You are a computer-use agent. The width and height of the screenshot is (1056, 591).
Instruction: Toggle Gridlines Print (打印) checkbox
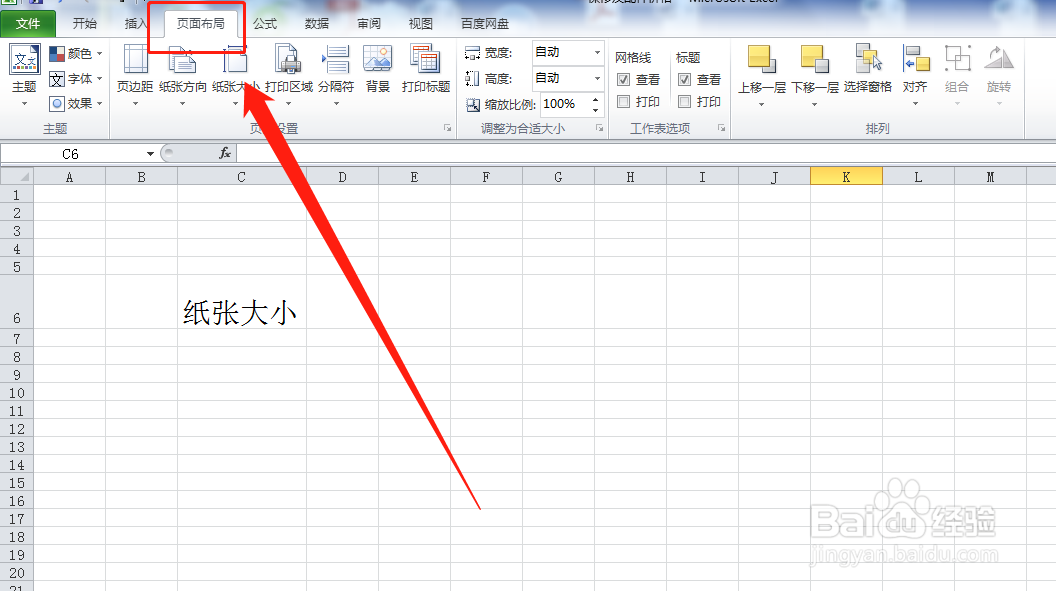[x=624, y=102]
